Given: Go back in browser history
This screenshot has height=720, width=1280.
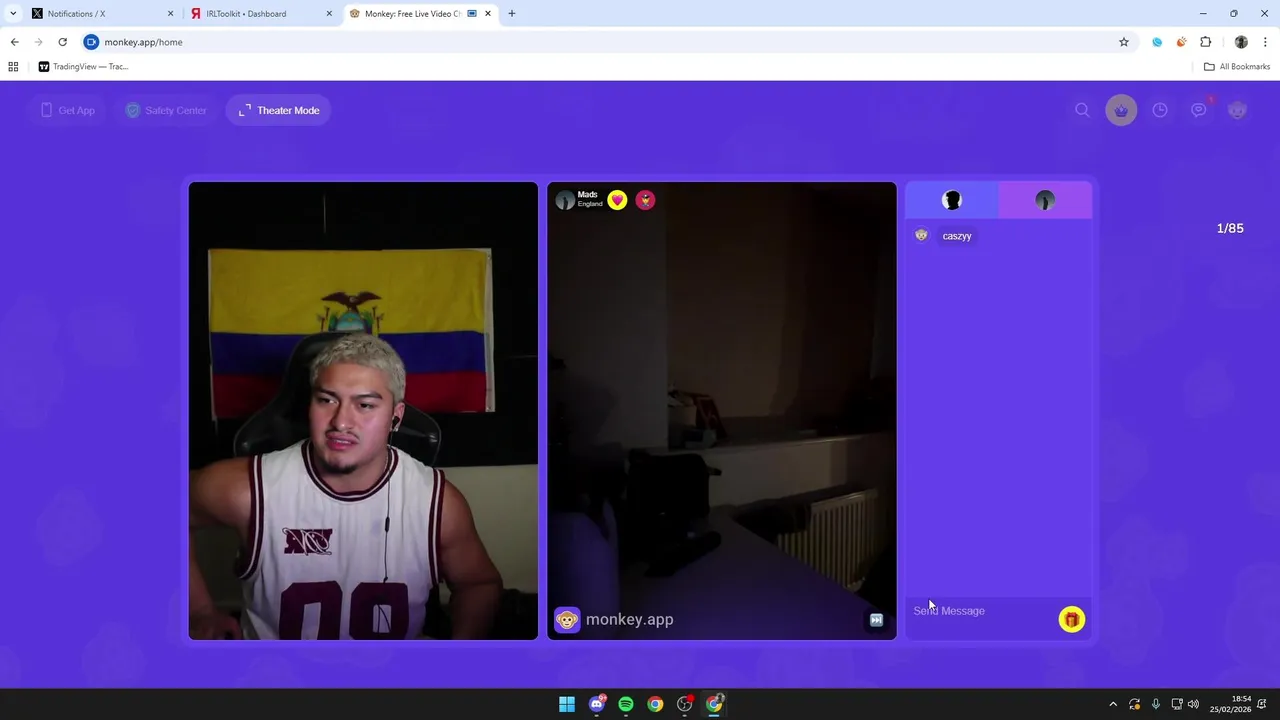Looking at the screenshot, I should pos(14,42).
